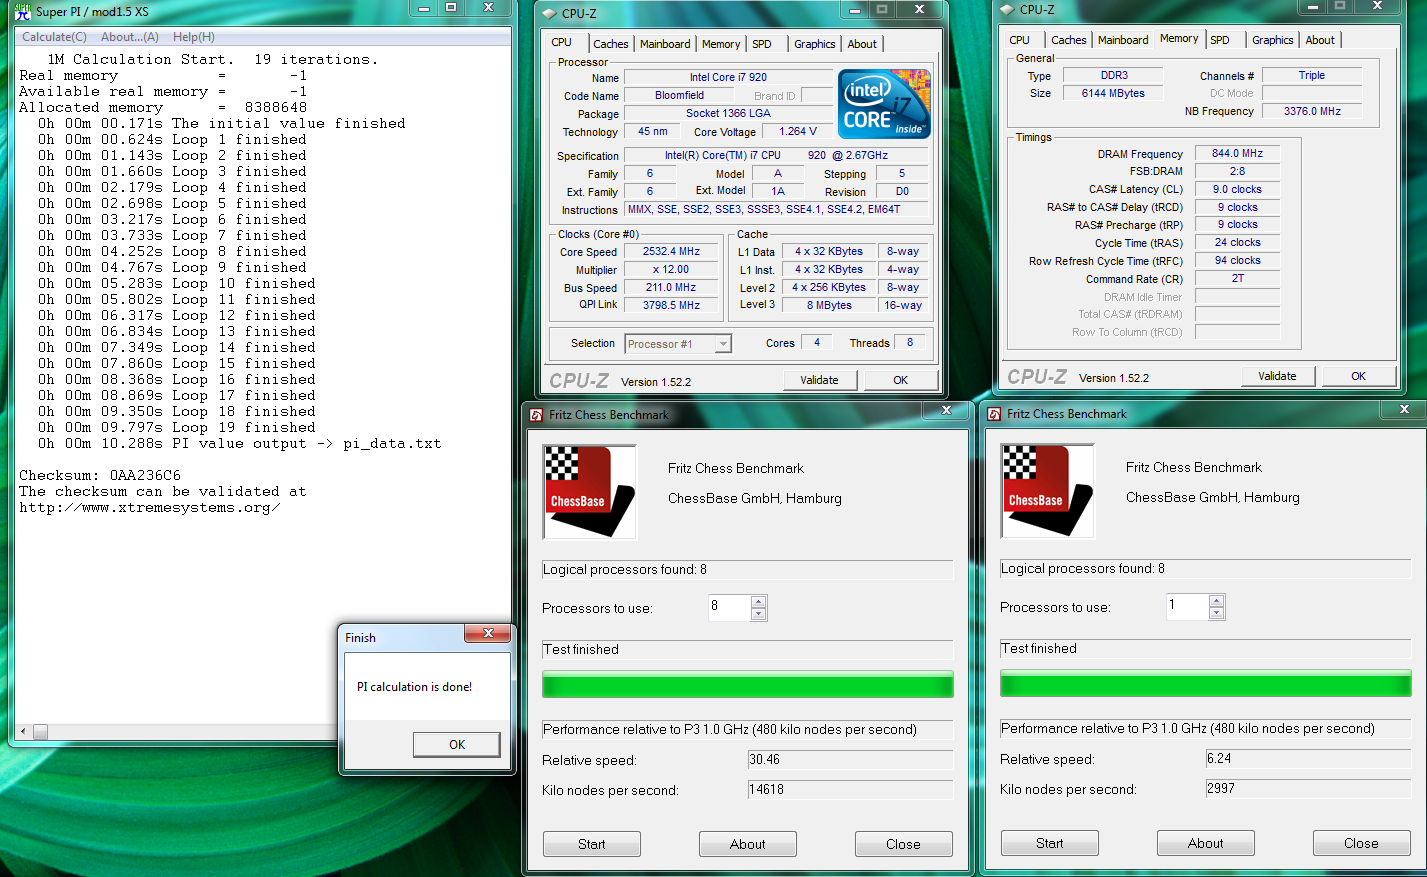Click the left Fritz Chess Benchmark title icon

pos(536,415)
